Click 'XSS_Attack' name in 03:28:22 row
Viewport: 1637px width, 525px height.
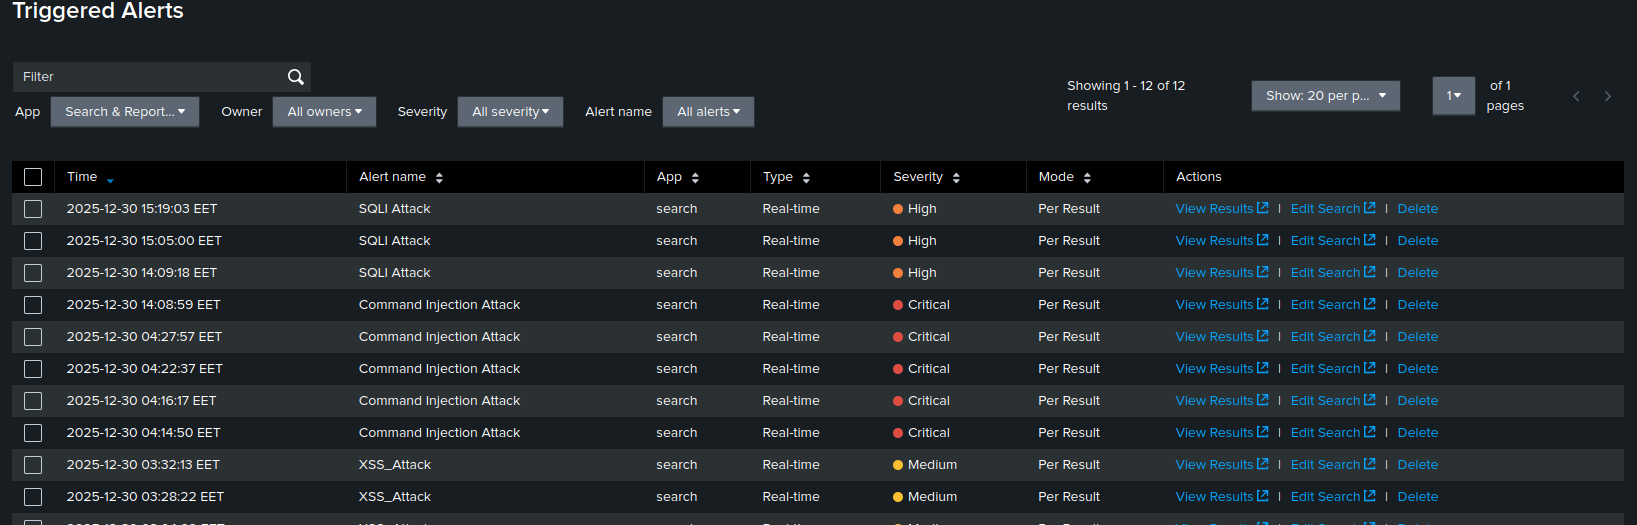tap(394, 497)
